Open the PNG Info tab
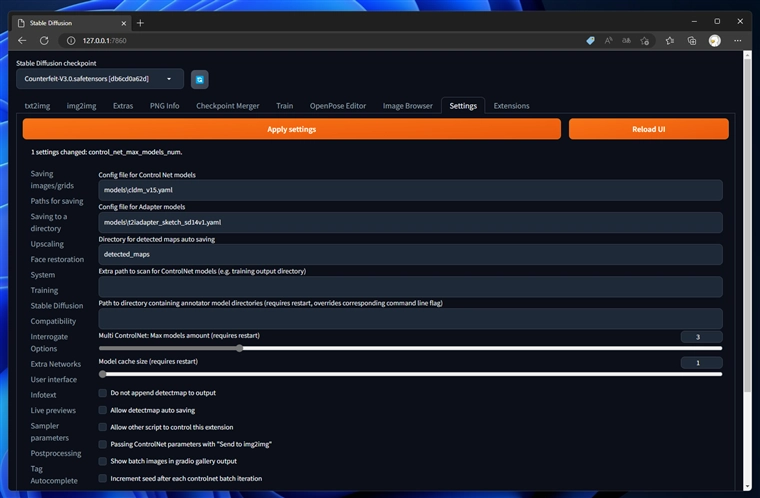760x498 pixels. click(164, 106)
